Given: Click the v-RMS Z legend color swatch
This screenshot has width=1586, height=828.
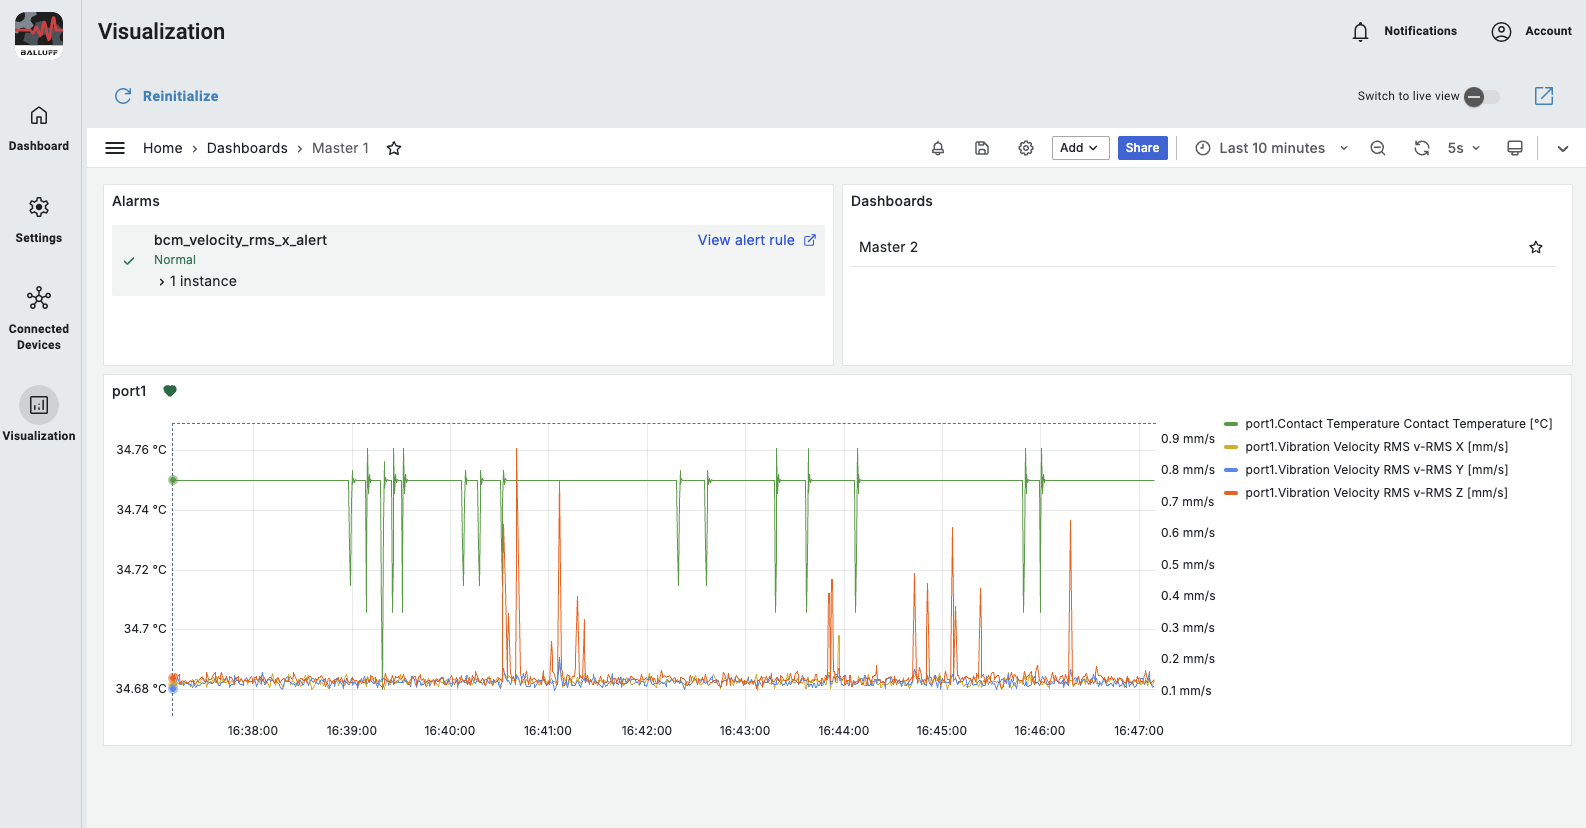Looking at the screenshot, I should point(1231,493).
